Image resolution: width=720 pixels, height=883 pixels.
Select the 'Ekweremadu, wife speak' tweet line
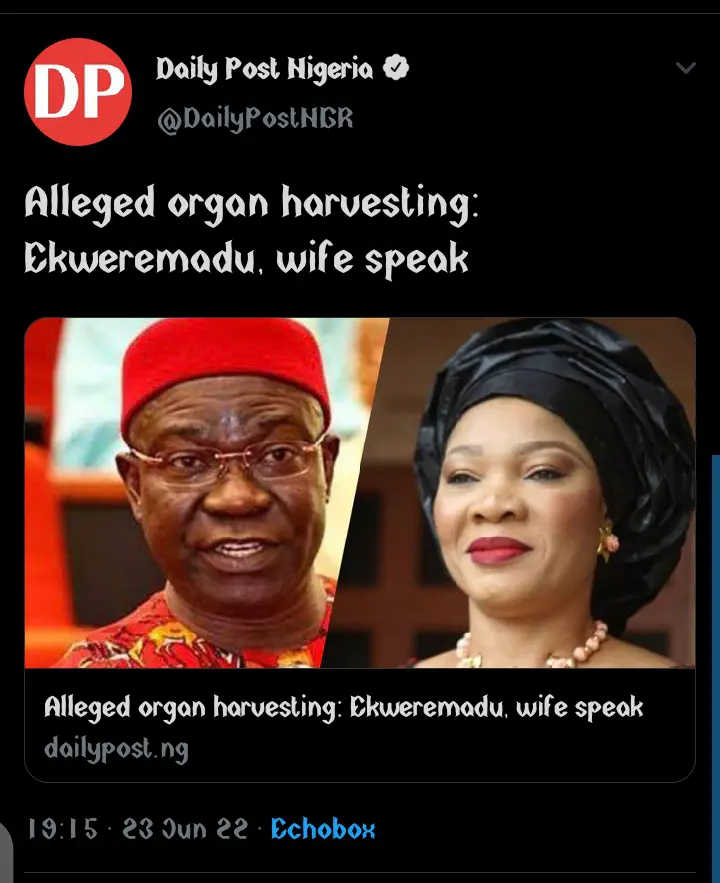coord(246,260)
